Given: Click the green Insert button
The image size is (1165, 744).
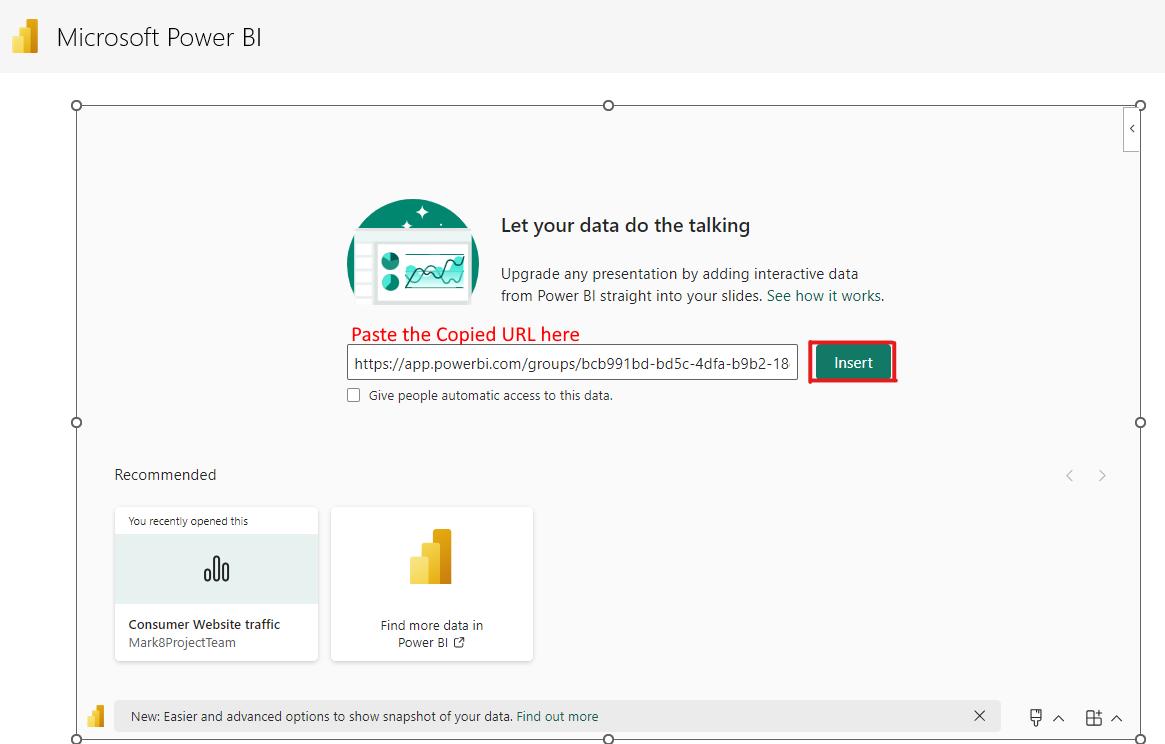Looking at the screenshot, I should [x=853, y=363].
